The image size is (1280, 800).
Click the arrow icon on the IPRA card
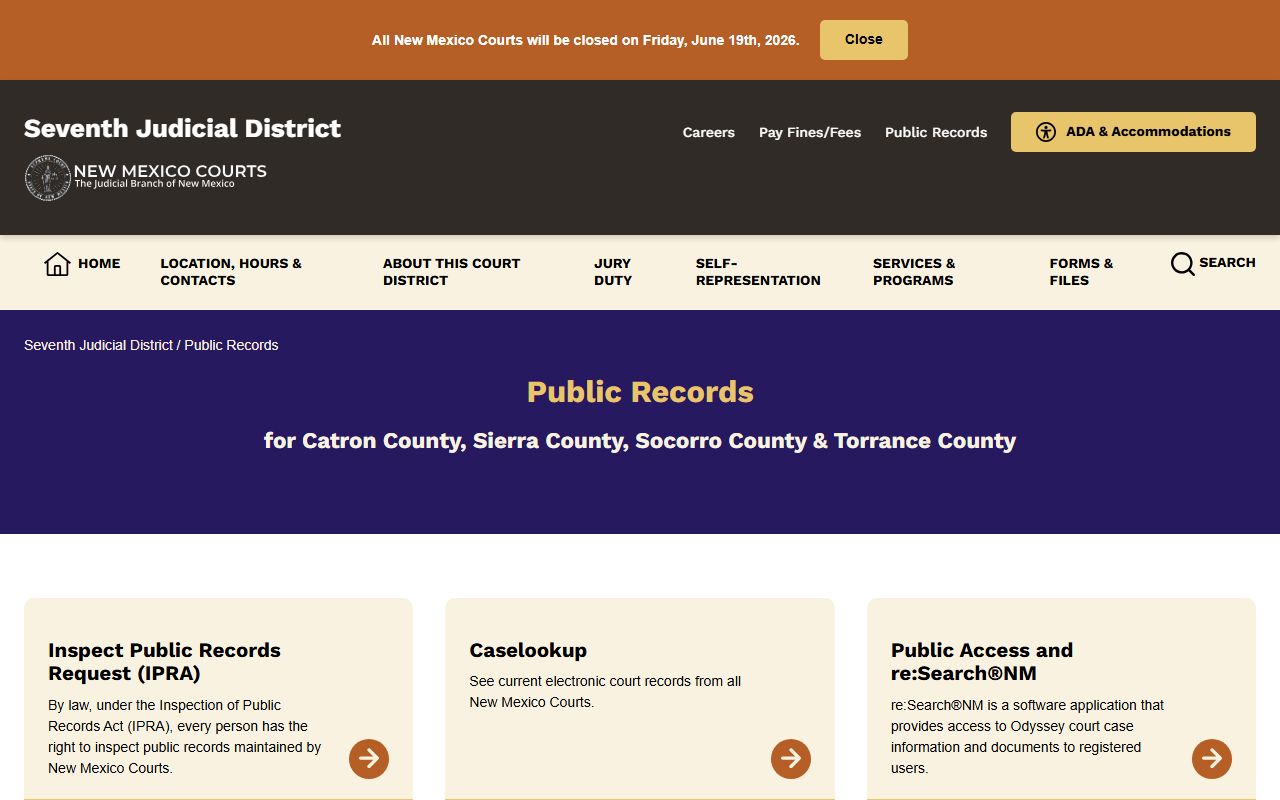[369, 759]
